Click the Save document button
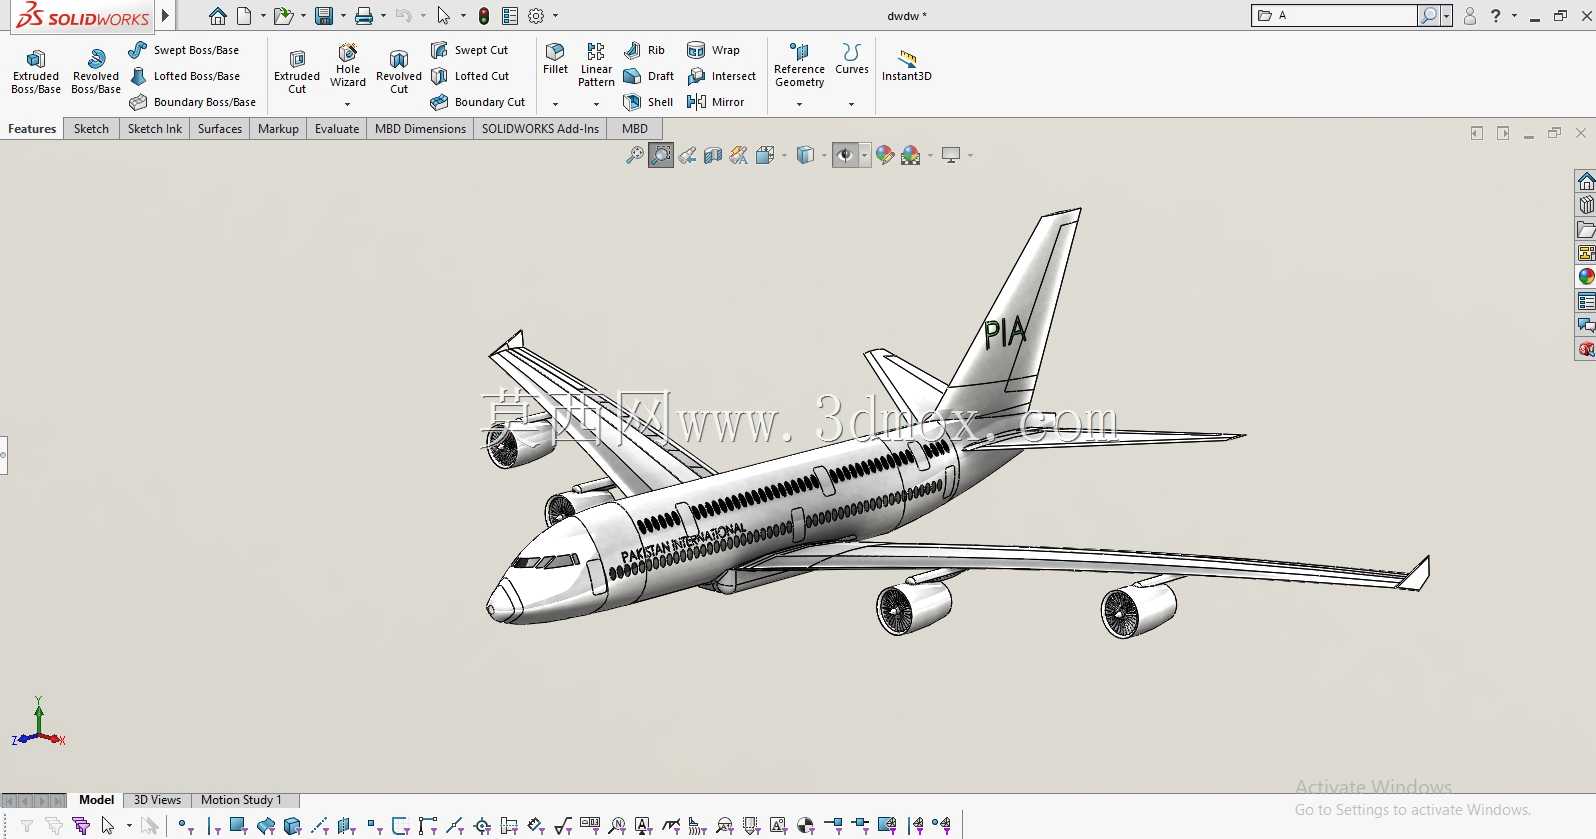The image size is (1596, 839). tap(323, 16)
